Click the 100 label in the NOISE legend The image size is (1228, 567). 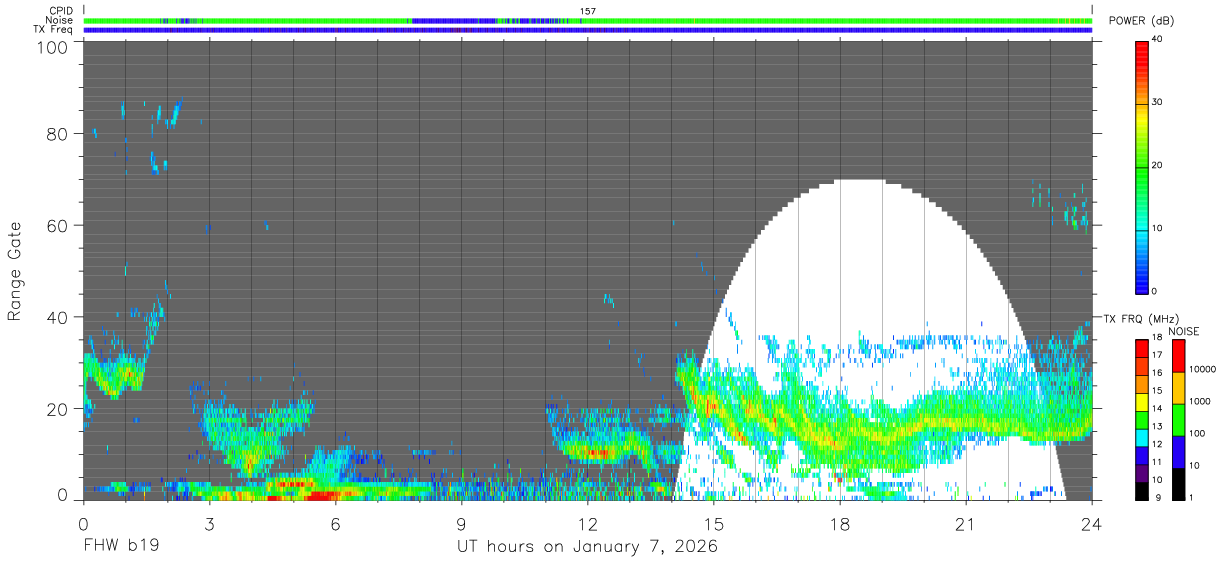(x=1198, y=433)
